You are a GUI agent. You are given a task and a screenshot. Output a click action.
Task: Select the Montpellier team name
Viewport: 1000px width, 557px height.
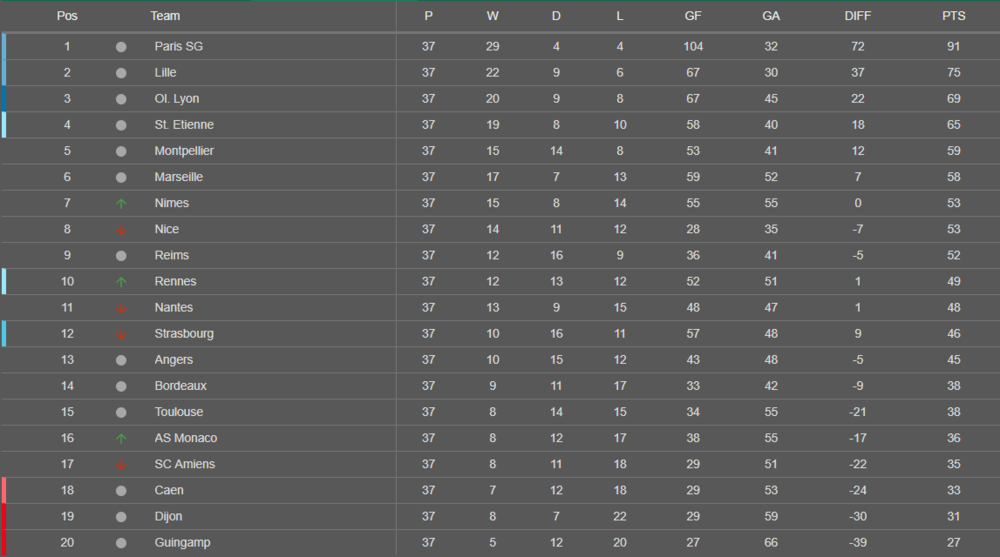[x=184, y=151]
